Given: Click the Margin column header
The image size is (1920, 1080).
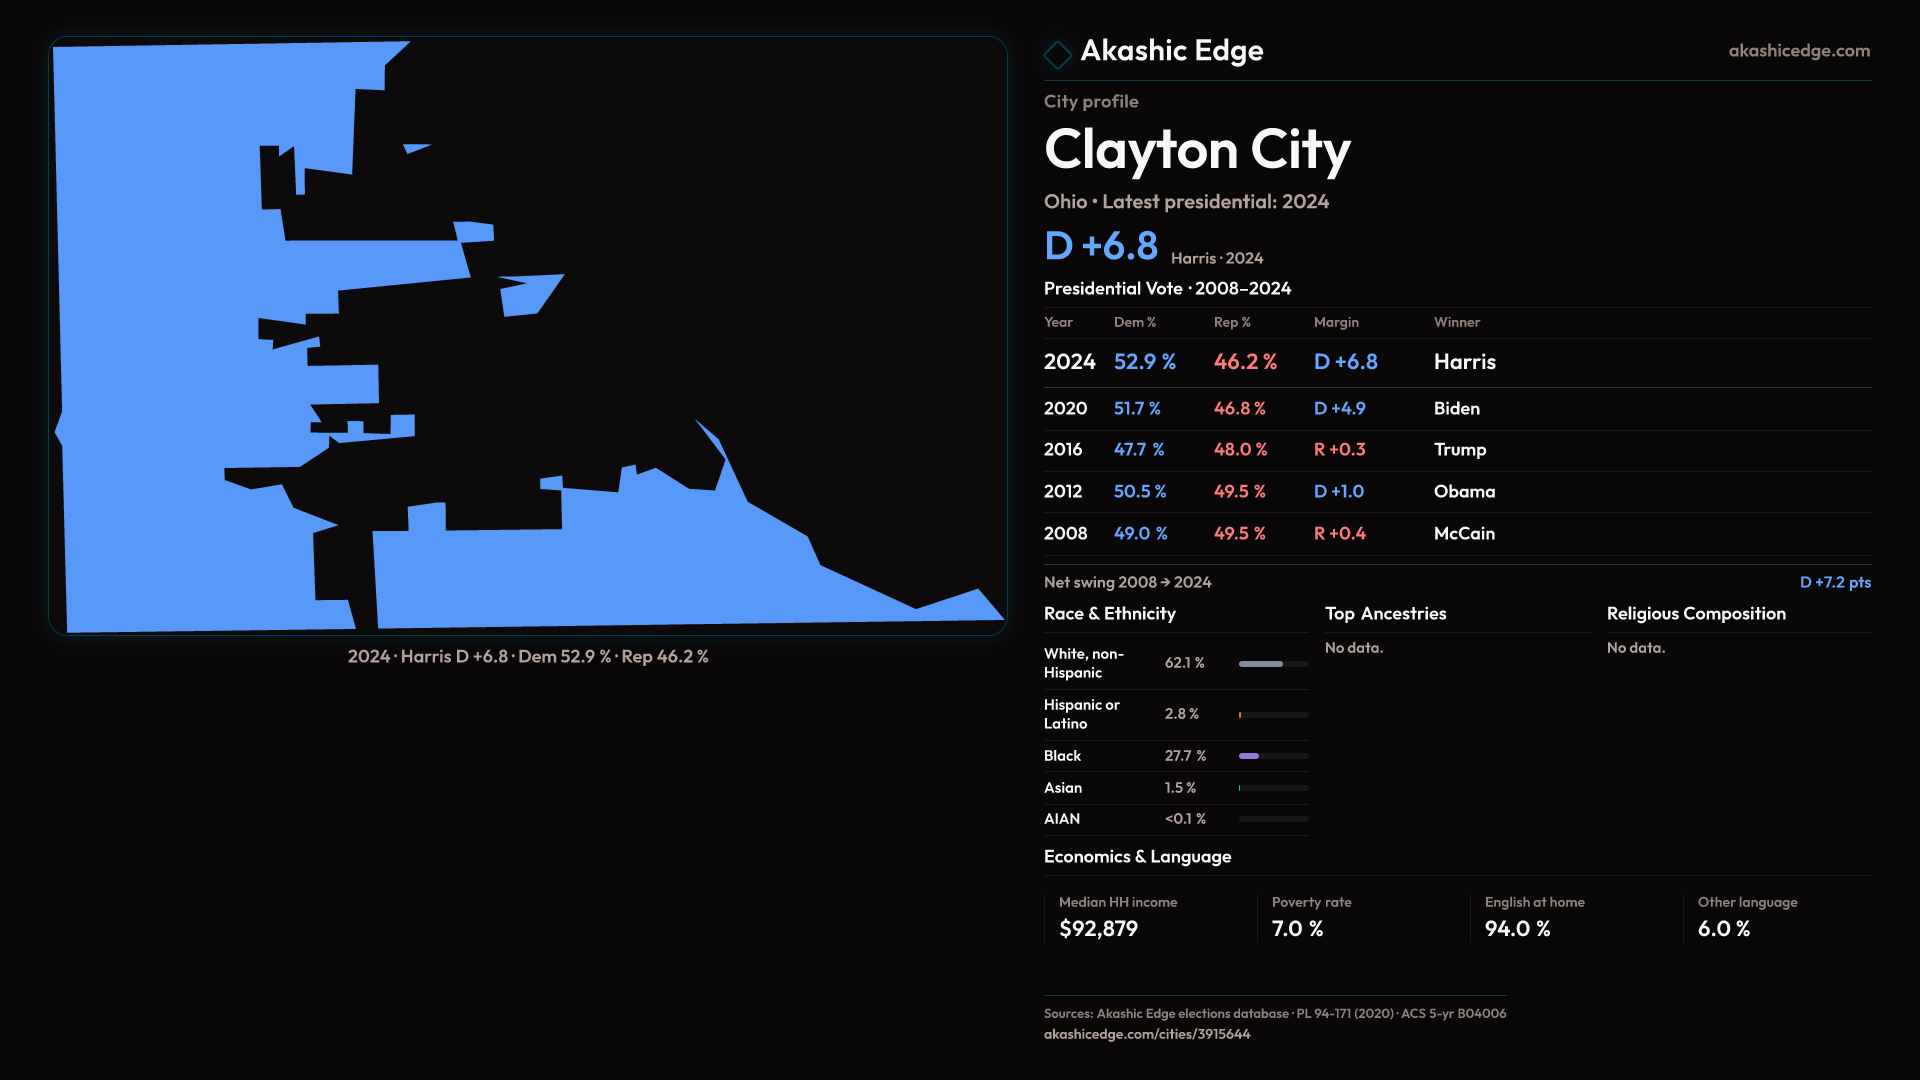Looking at the screenshot, I should click(x=1336, y=322).
